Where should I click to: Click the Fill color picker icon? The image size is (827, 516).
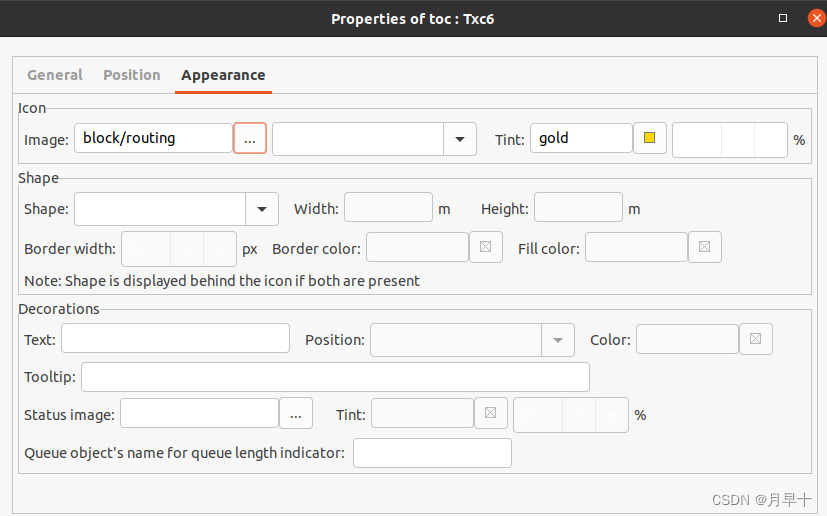704,248
